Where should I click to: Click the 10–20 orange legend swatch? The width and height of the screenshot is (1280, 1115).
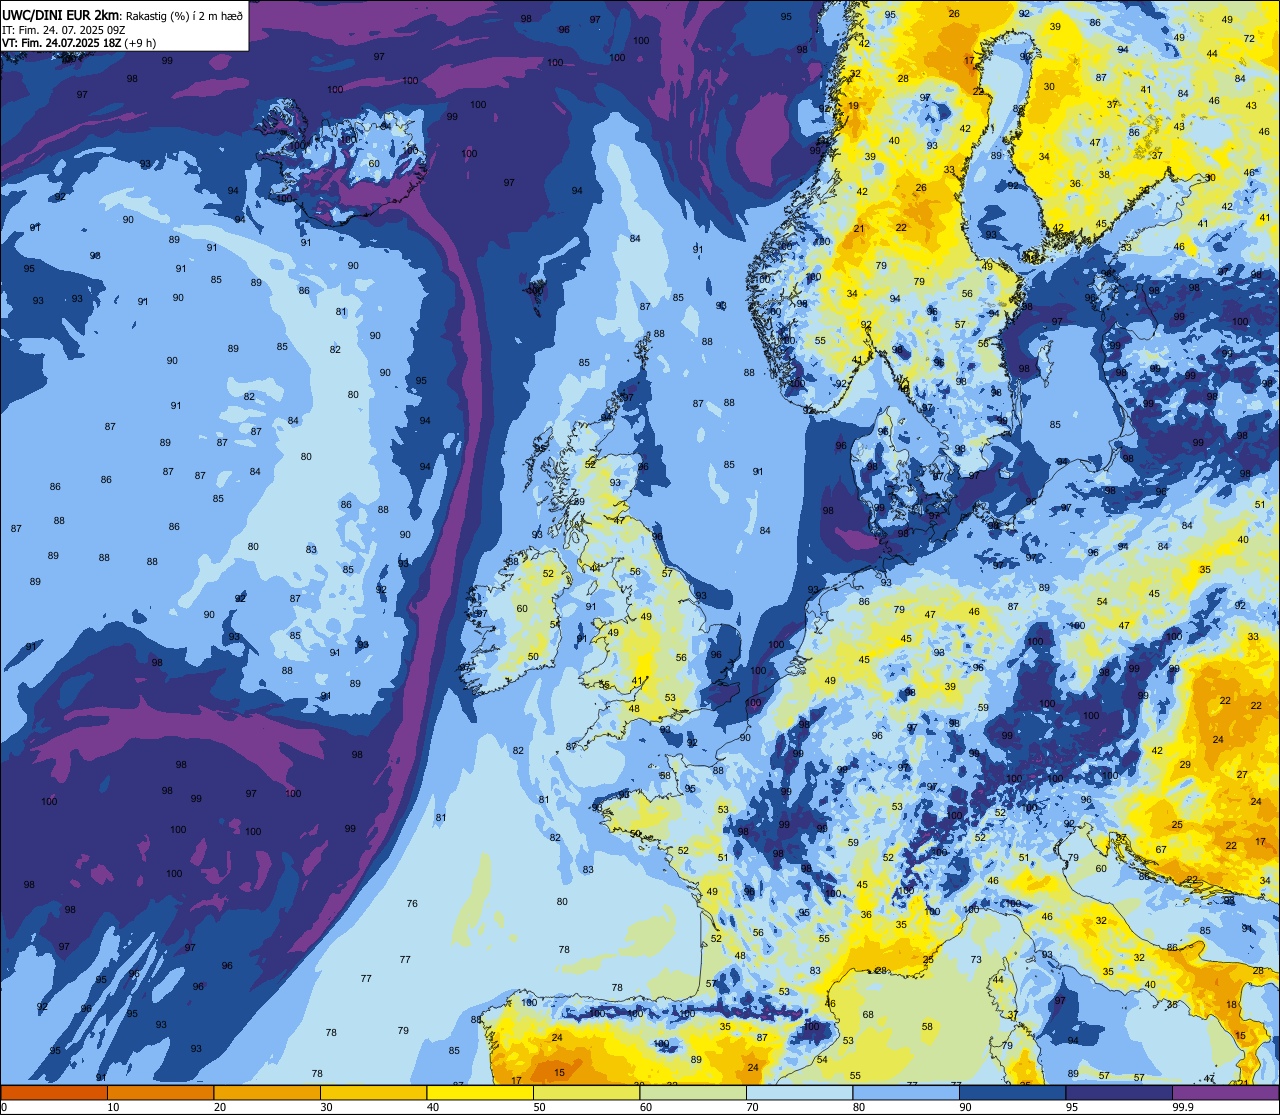pos(160,1093)
